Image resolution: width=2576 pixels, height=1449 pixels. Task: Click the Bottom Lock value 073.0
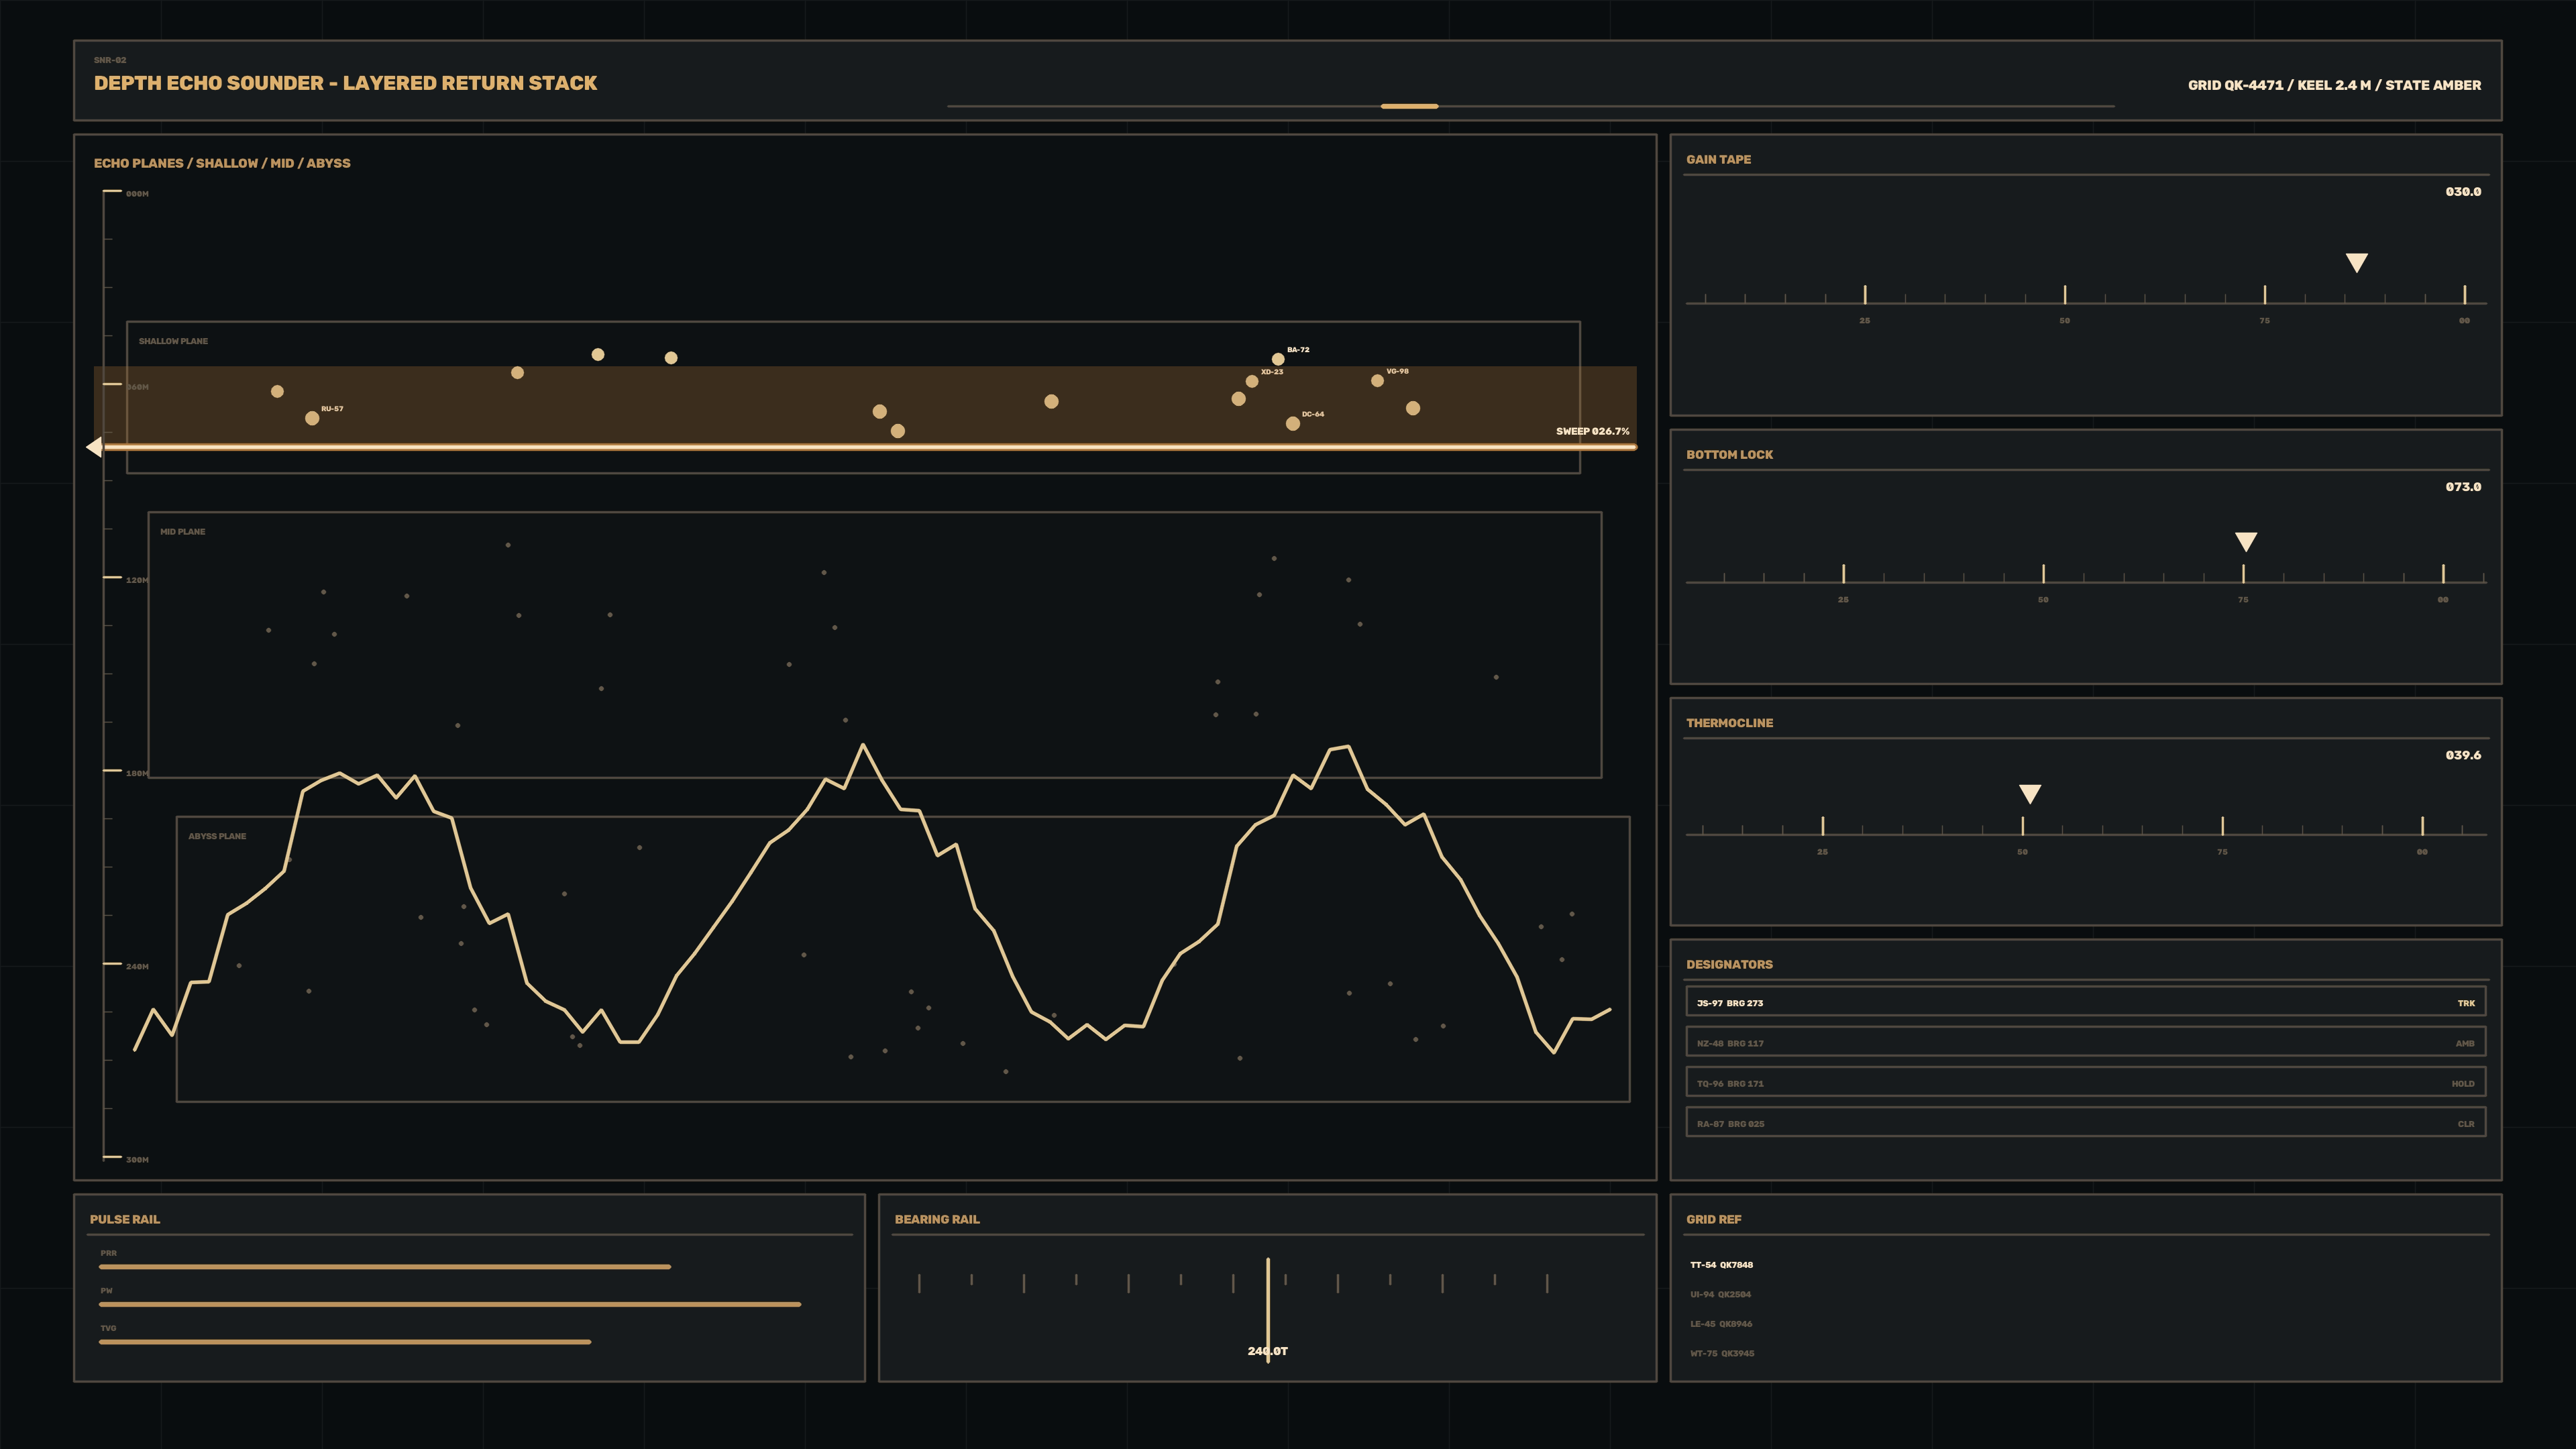[2463, 487]
